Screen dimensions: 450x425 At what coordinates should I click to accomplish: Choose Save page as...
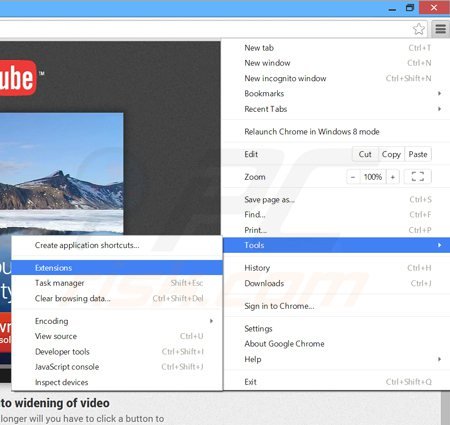point(337,199)
